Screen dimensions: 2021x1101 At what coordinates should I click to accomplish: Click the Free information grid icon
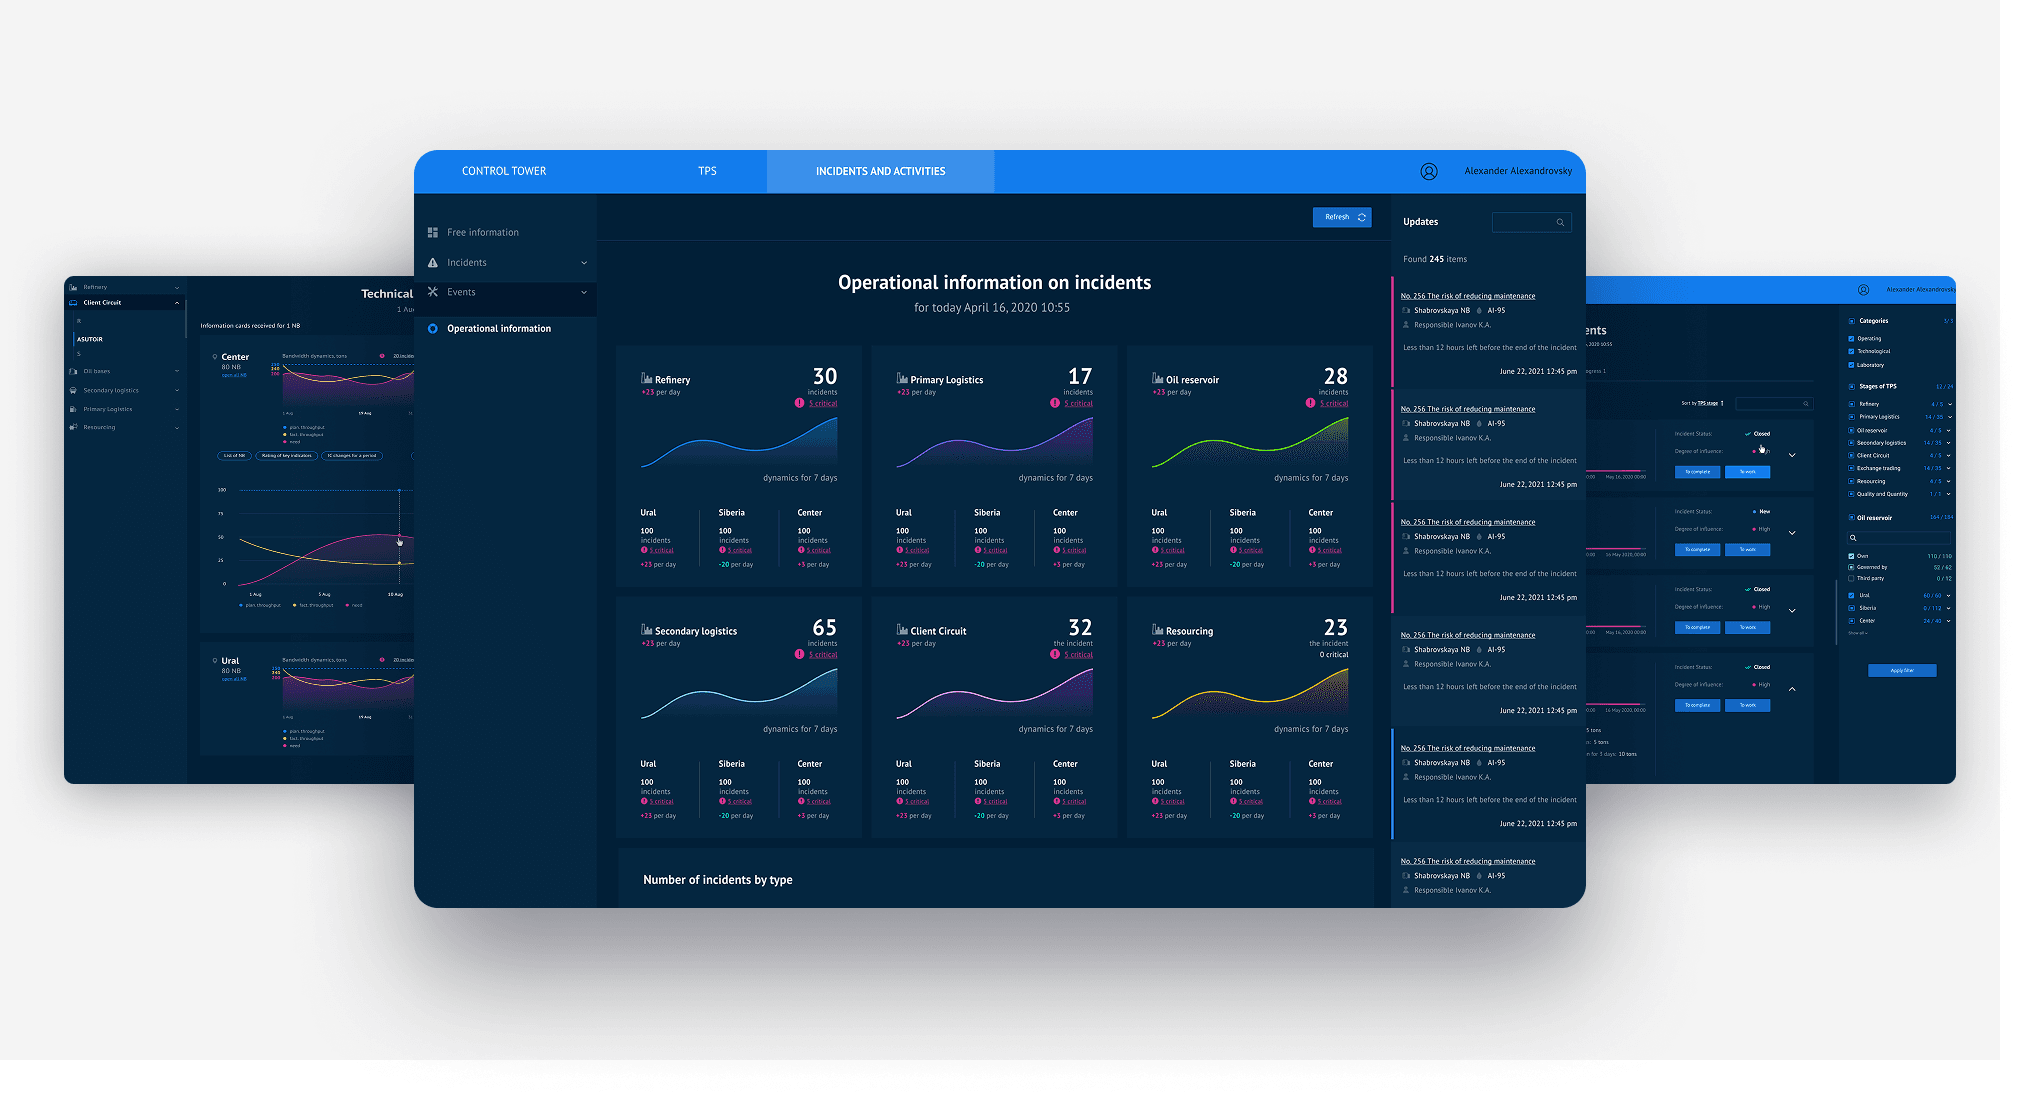pyautogui.click(x=433, y=232)
